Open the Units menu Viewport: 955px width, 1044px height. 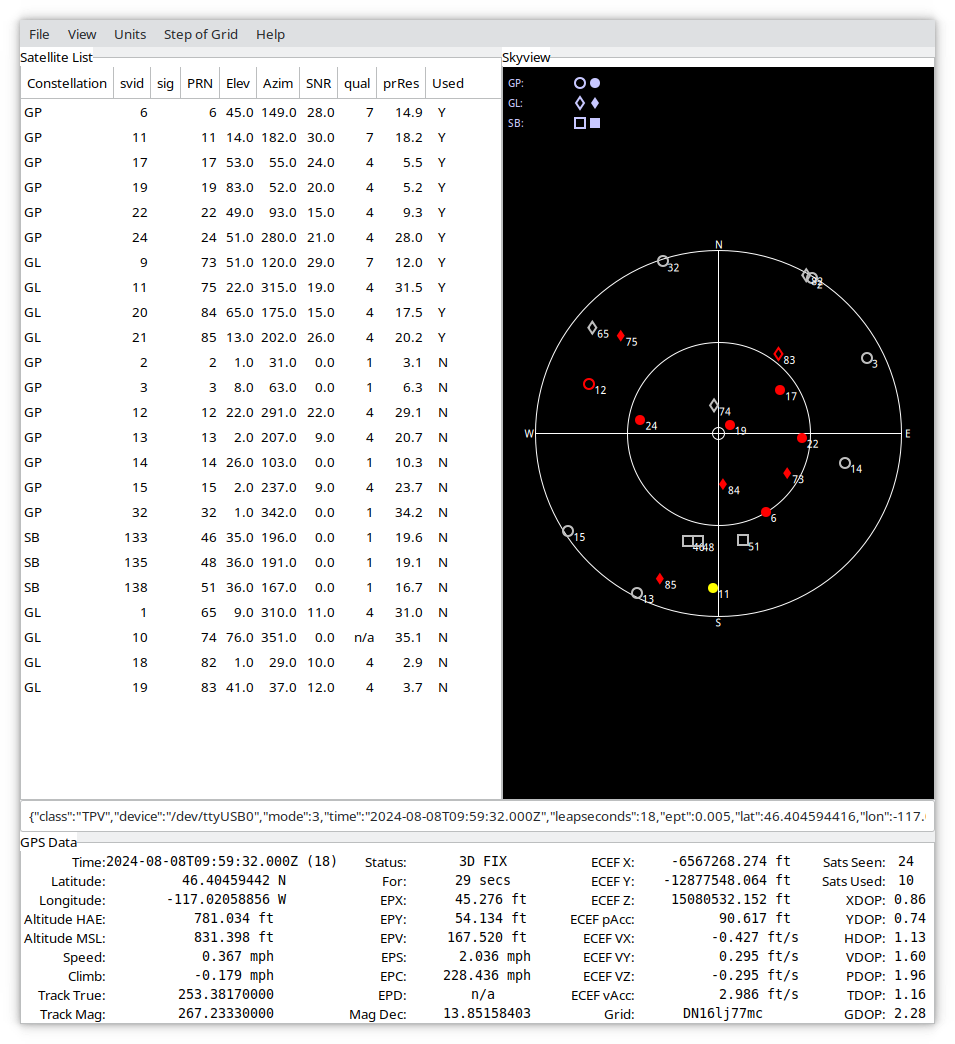point(130,34)
